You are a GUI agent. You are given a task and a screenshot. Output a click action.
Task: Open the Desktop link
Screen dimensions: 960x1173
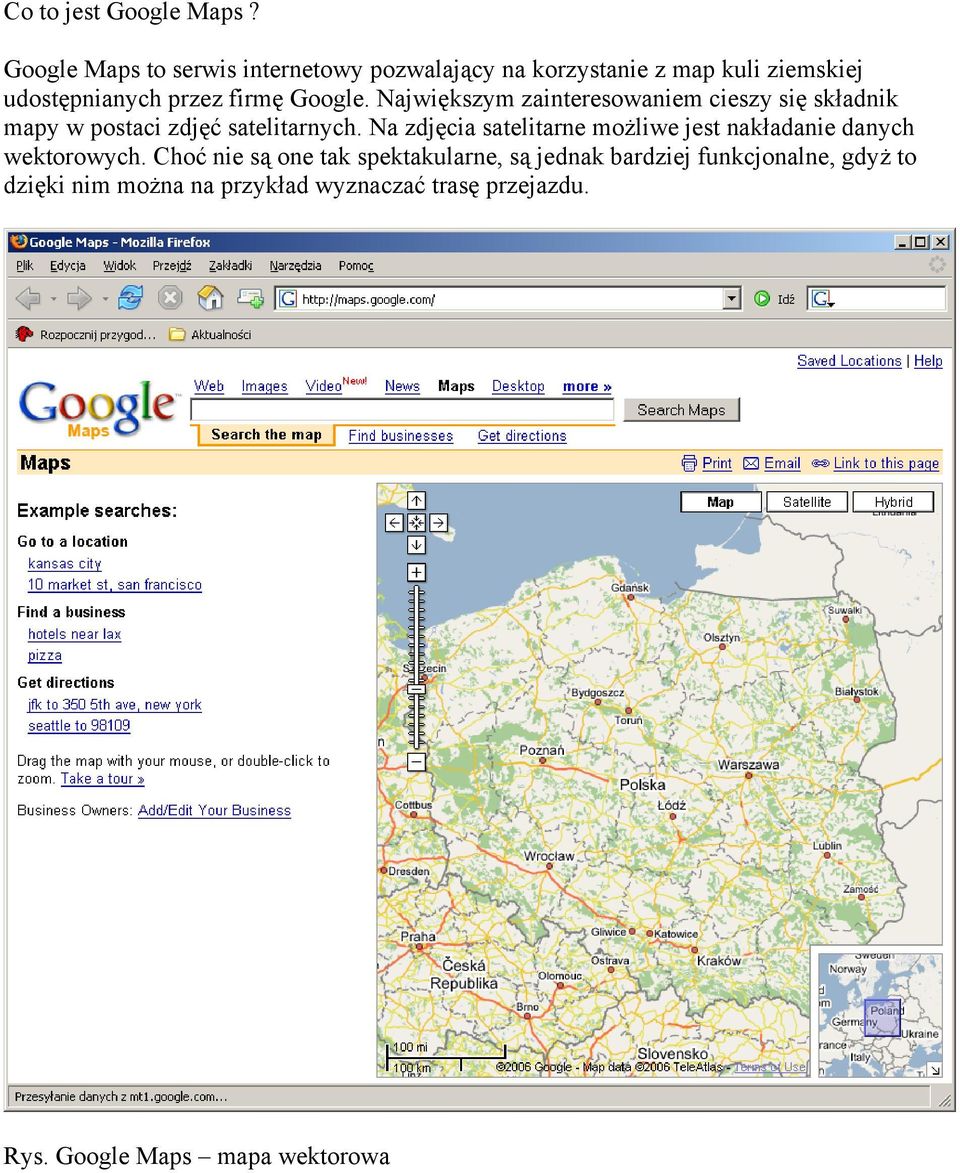pyautogui.click(x=518, y=386)
